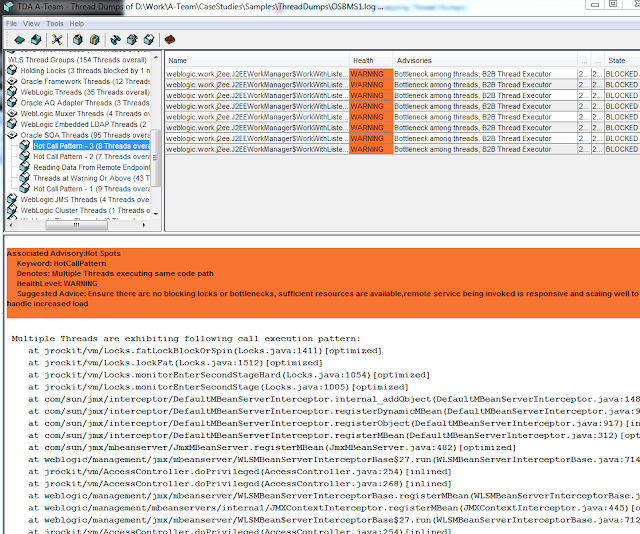This screenshot has height=534, width=640.
Task: Click the Hot Call Pattern - 2 icon
Action: [25, 156]
